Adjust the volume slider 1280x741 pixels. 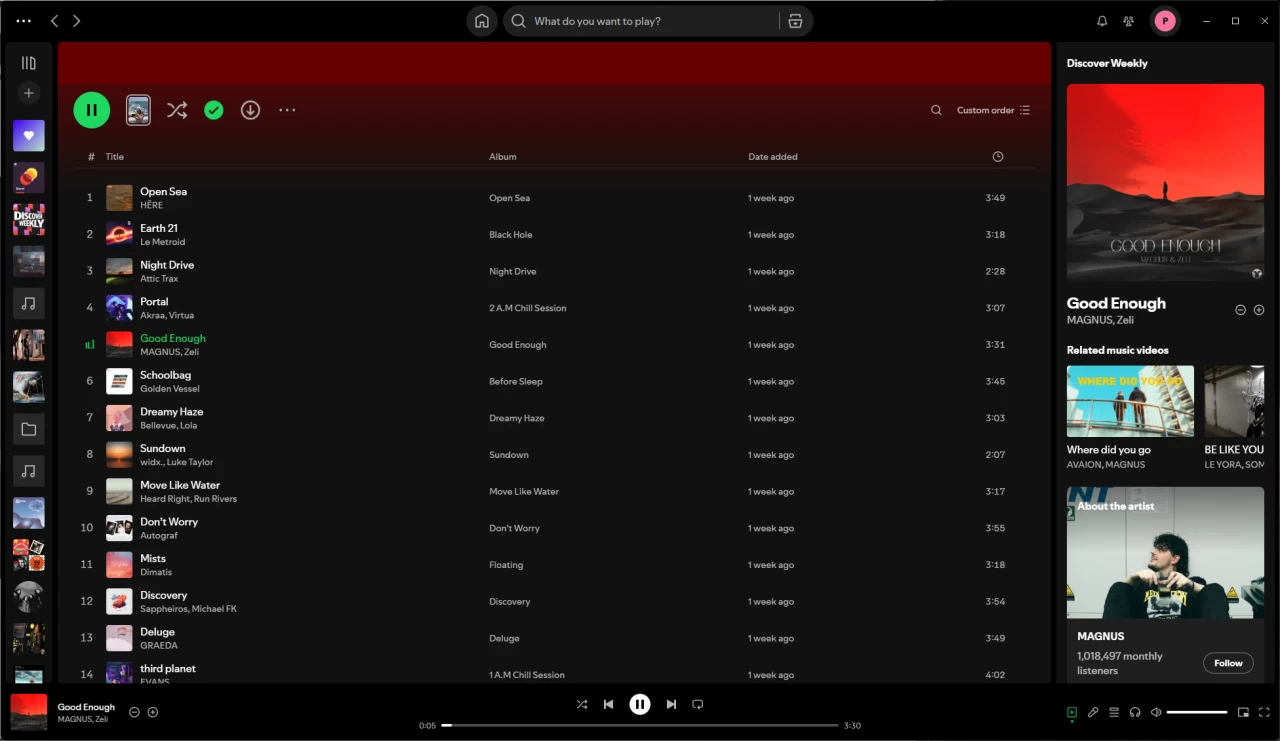click(x=1197, y=712)
